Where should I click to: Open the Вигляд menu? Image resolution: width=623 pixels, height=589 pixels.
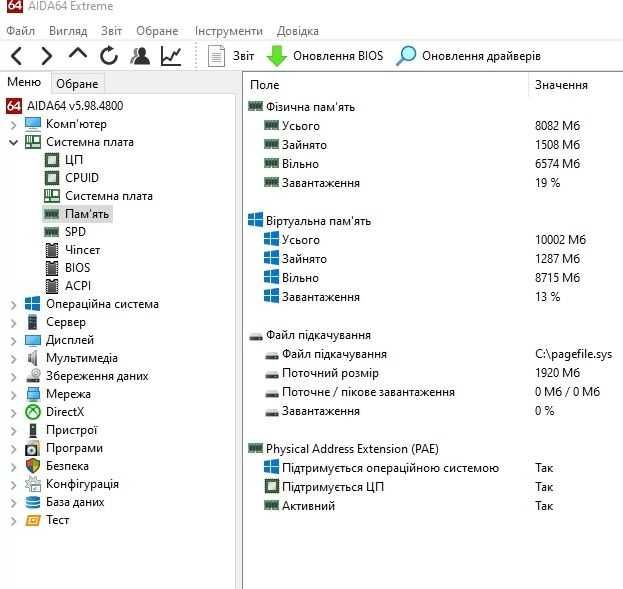coord(67,31)
